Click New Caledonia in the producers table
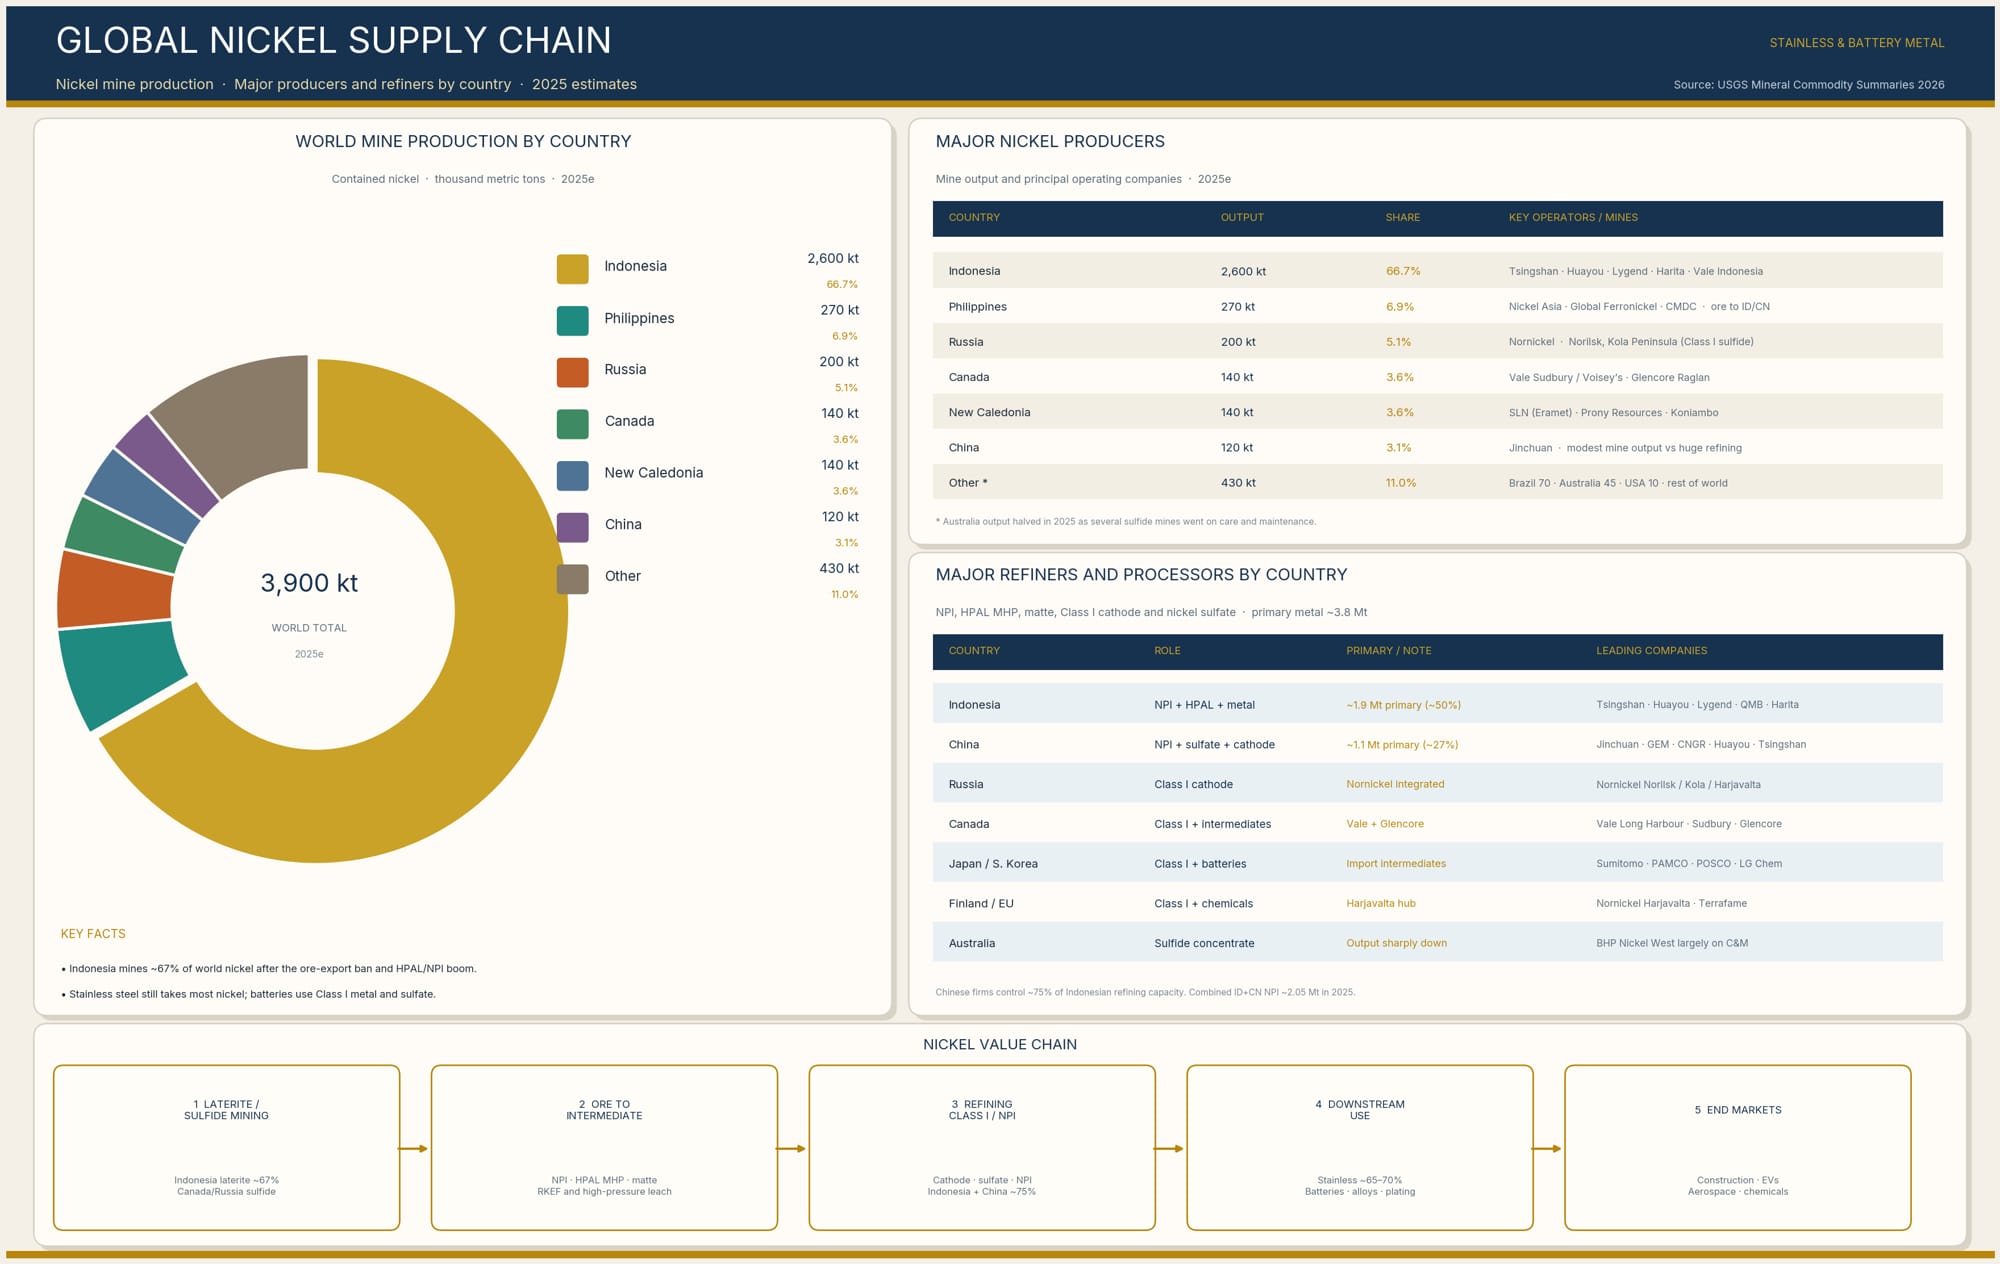The height and width of the screenshot is (1264, 2000). click(x=989, y=412)
